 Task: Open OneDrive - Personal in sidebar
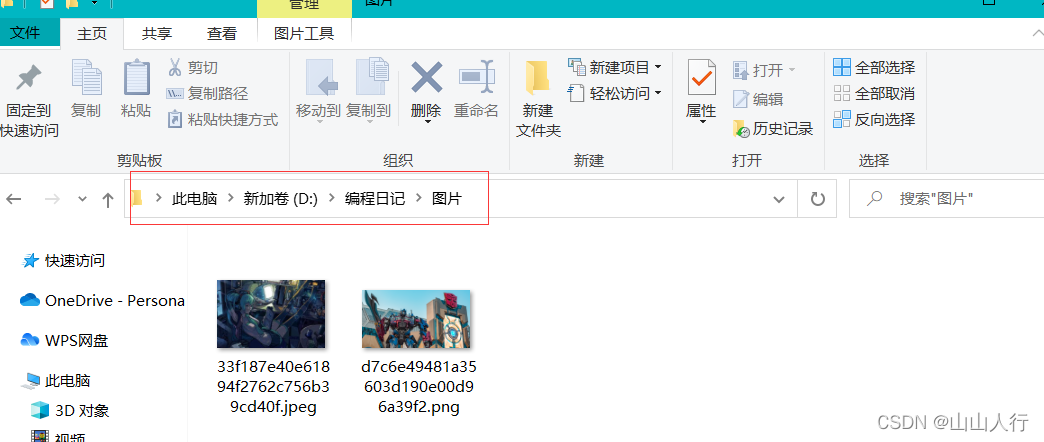(103, 301)
